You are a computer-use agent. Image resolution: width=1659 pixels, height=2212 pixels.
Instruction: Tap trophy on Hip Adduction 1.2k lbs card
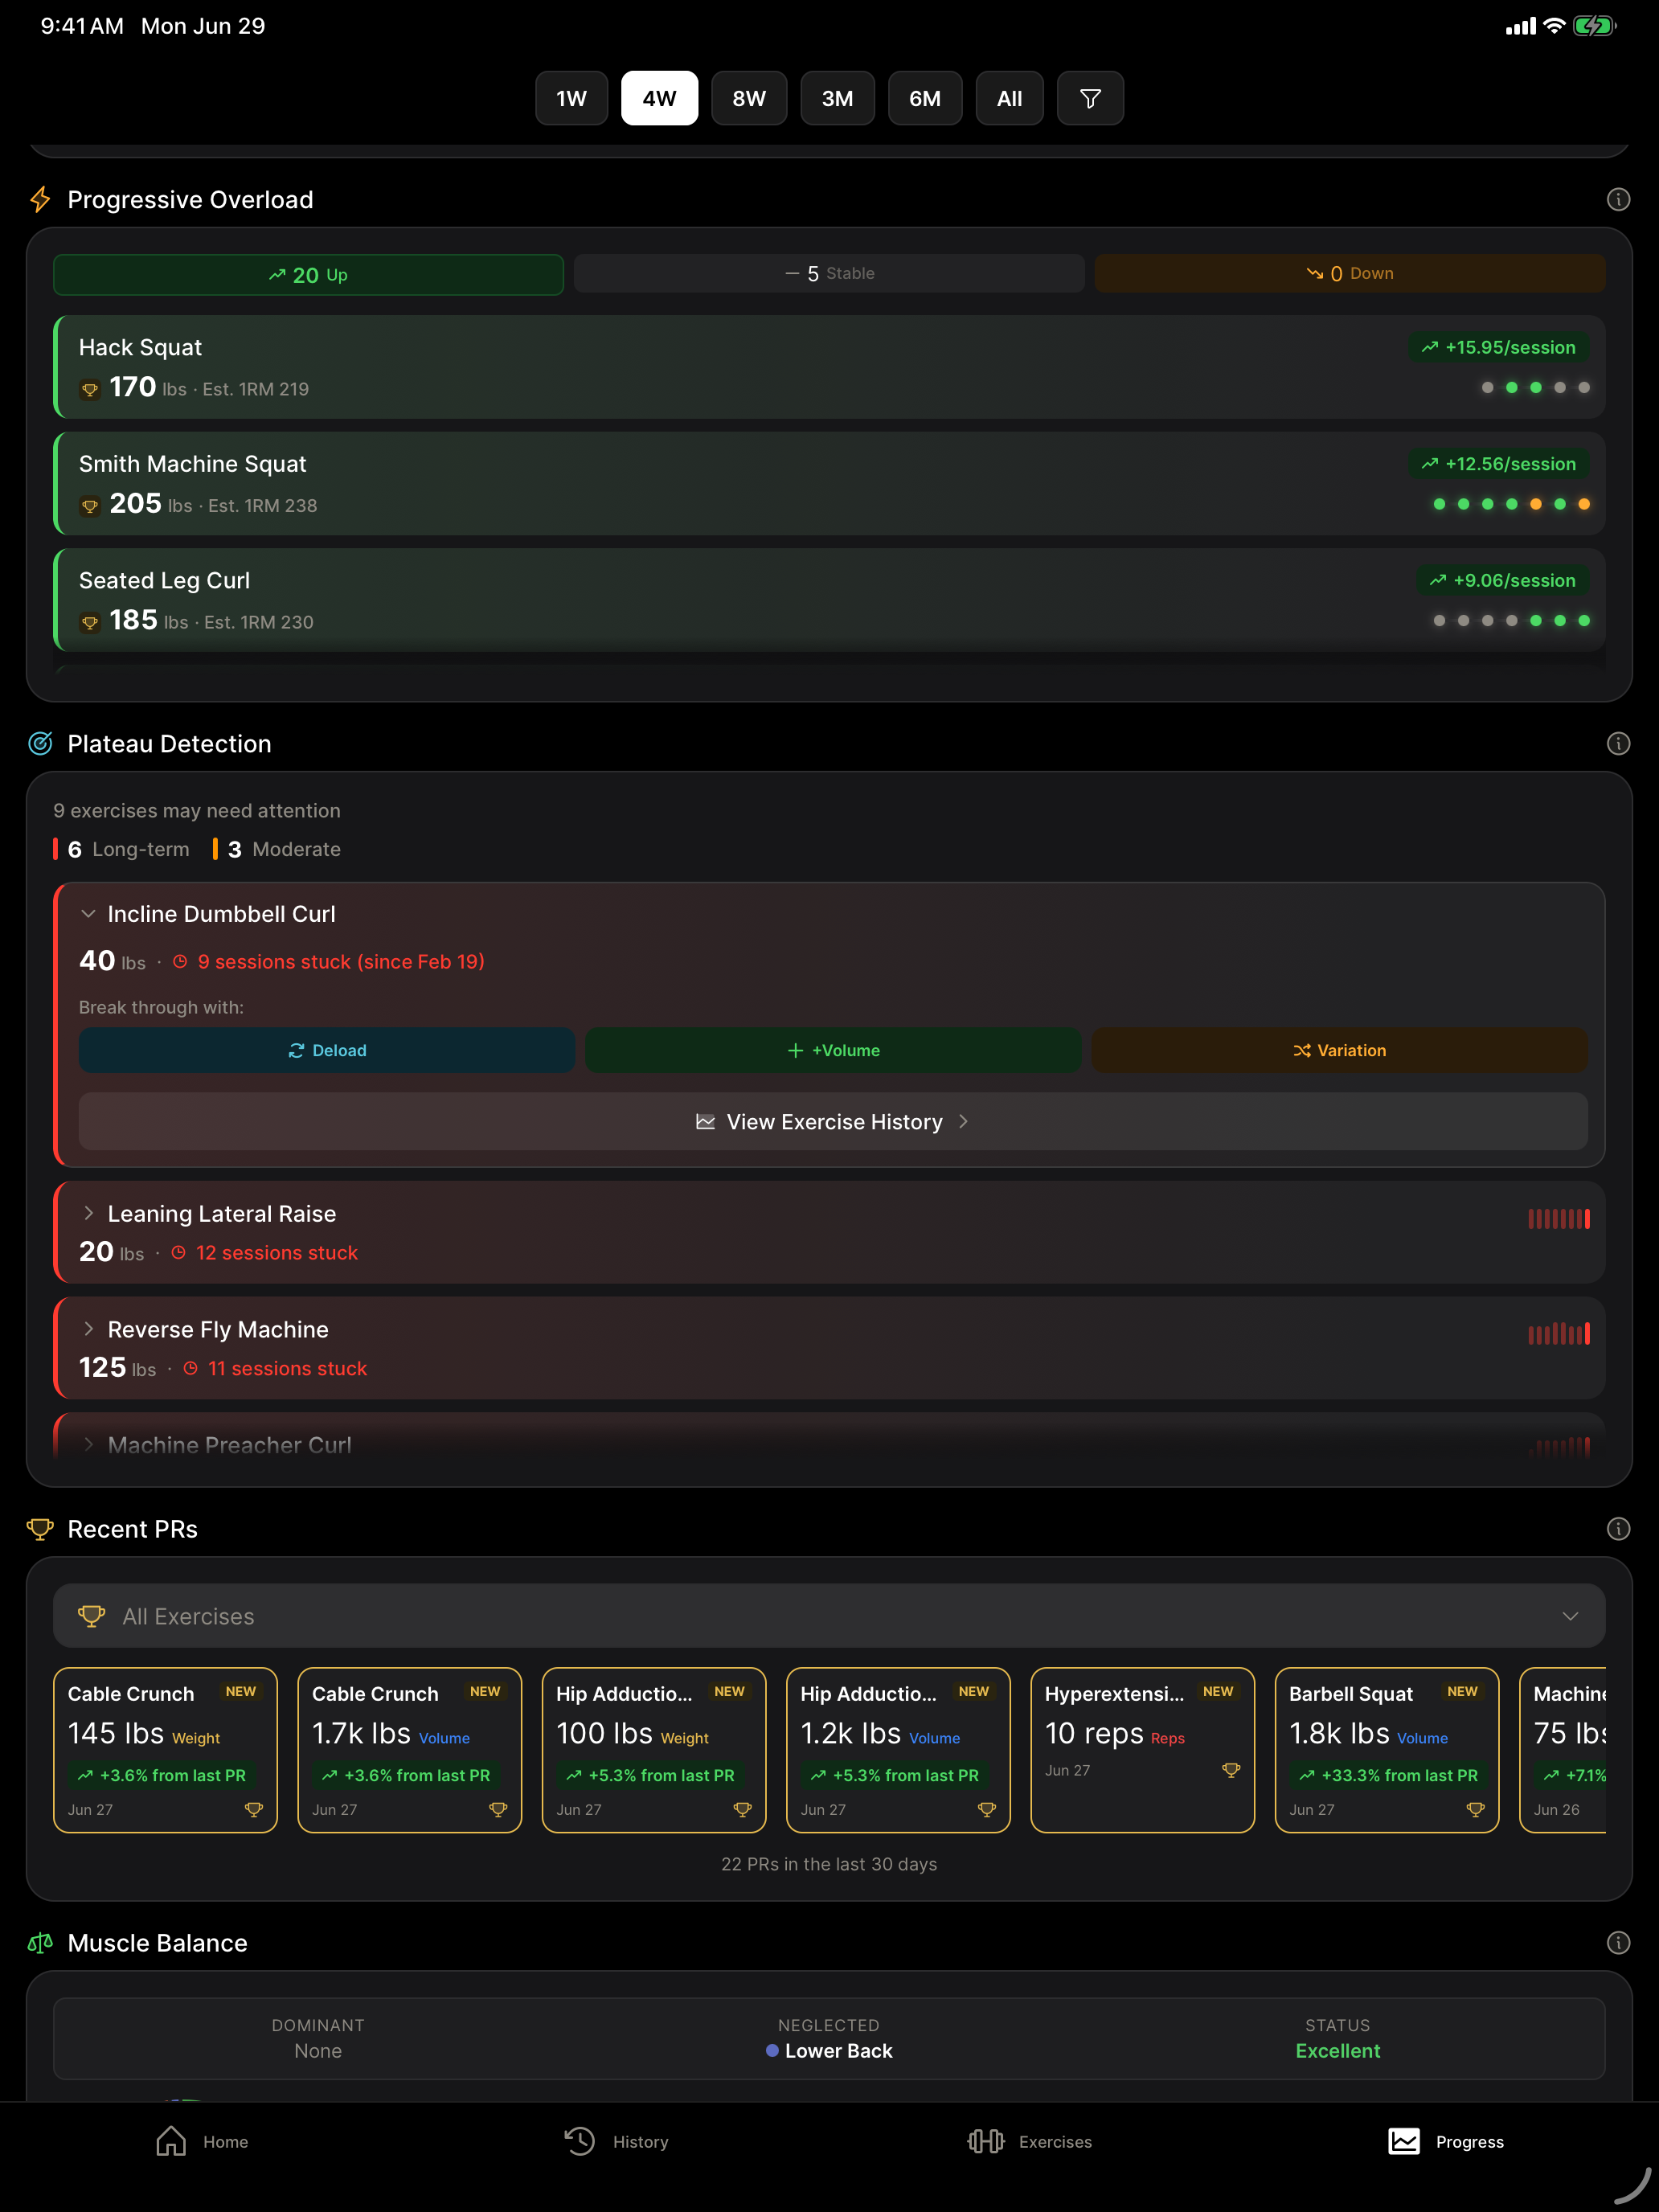pos(987,1809)
